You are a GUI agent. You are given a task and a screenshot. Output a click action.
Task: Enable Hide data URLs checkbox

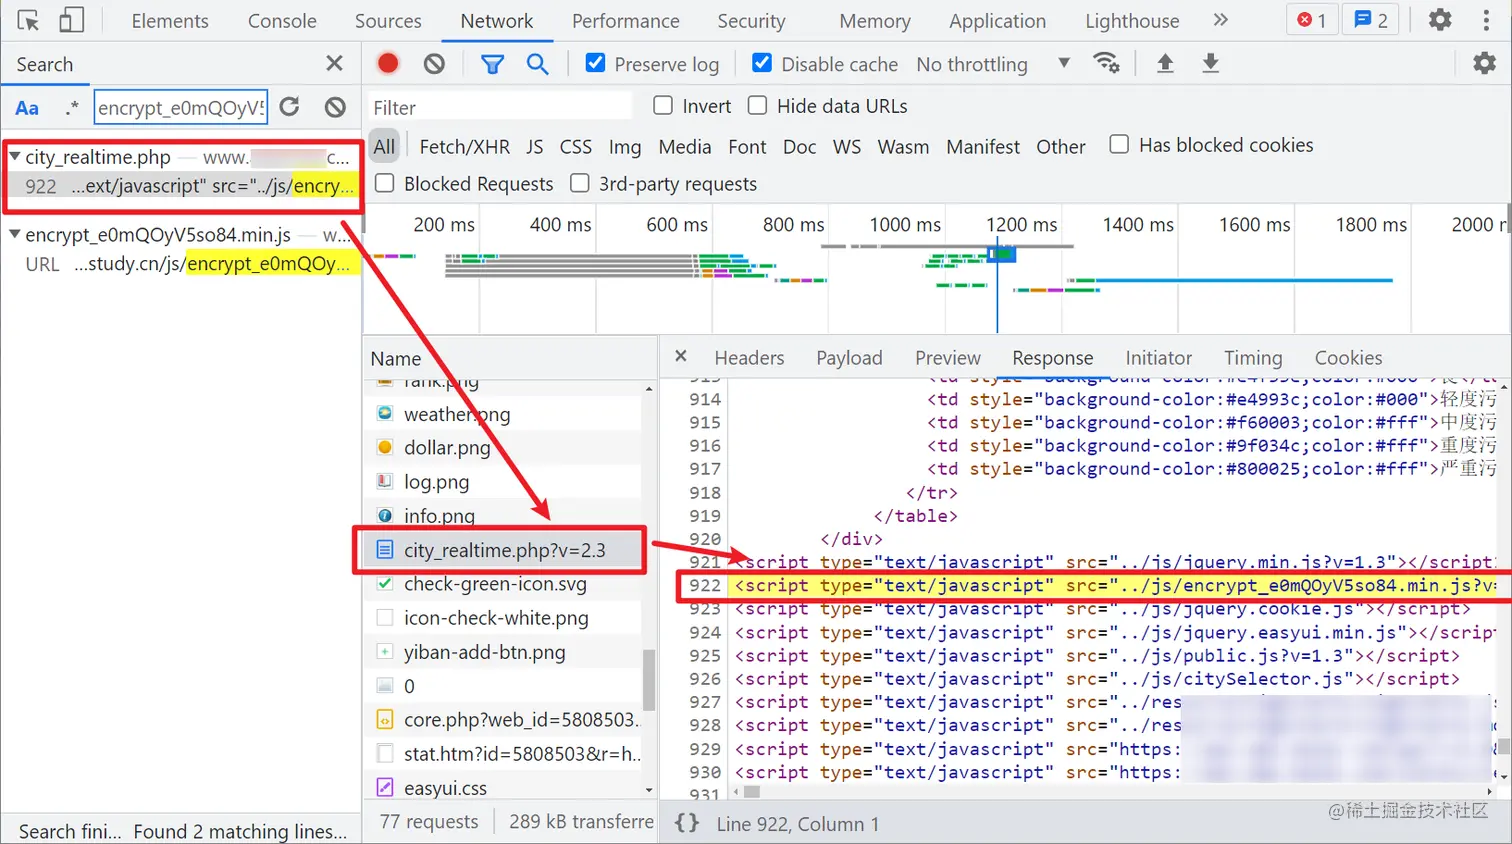(758, 105)
